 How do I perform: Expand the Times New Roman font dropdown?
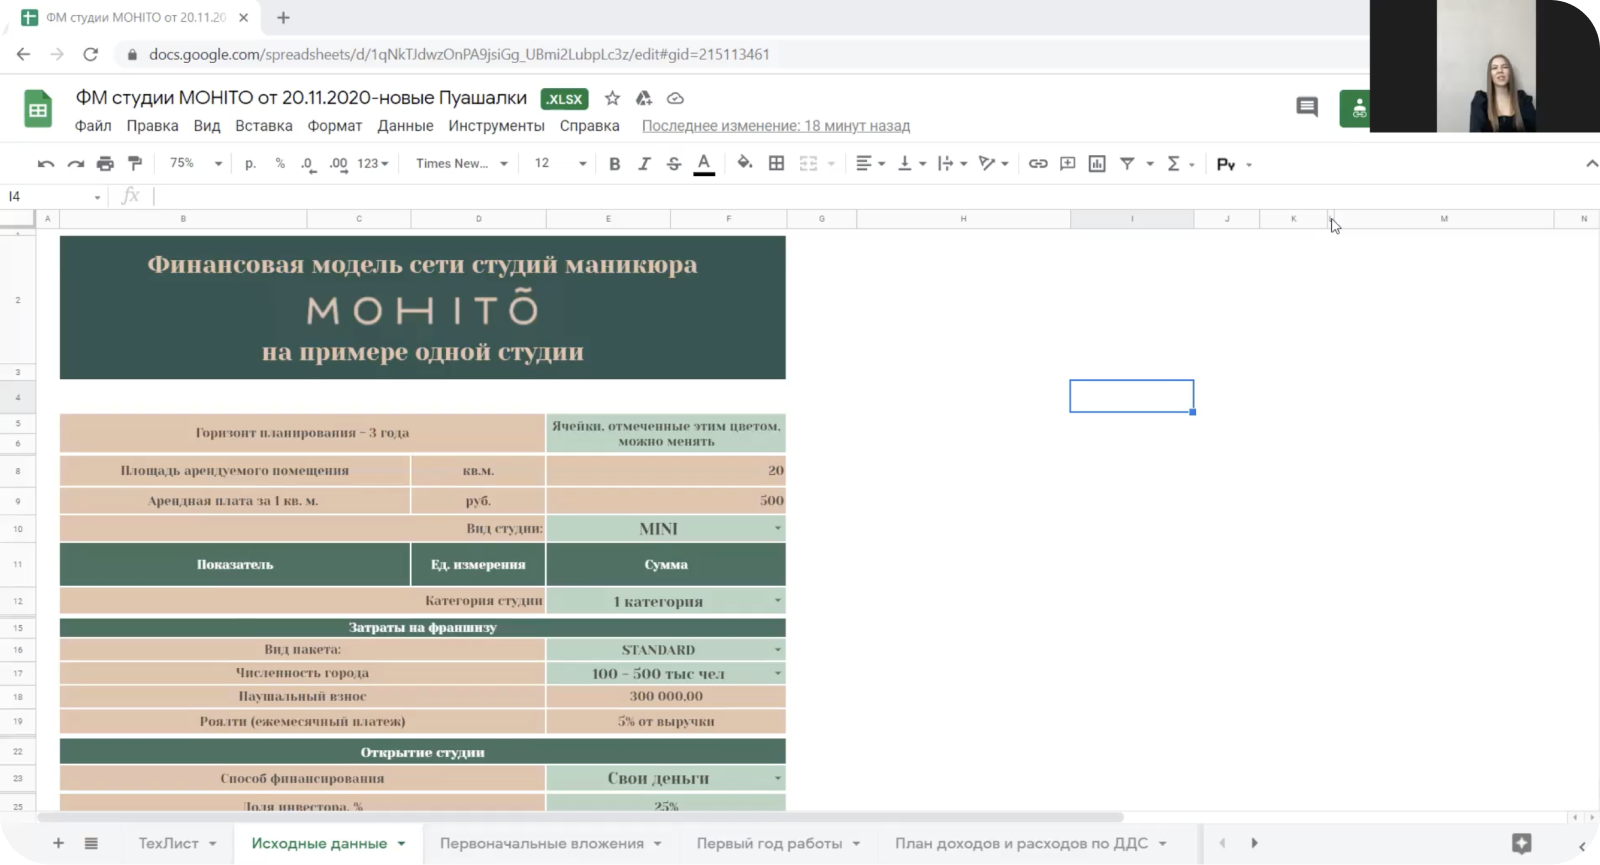(462, 164)
